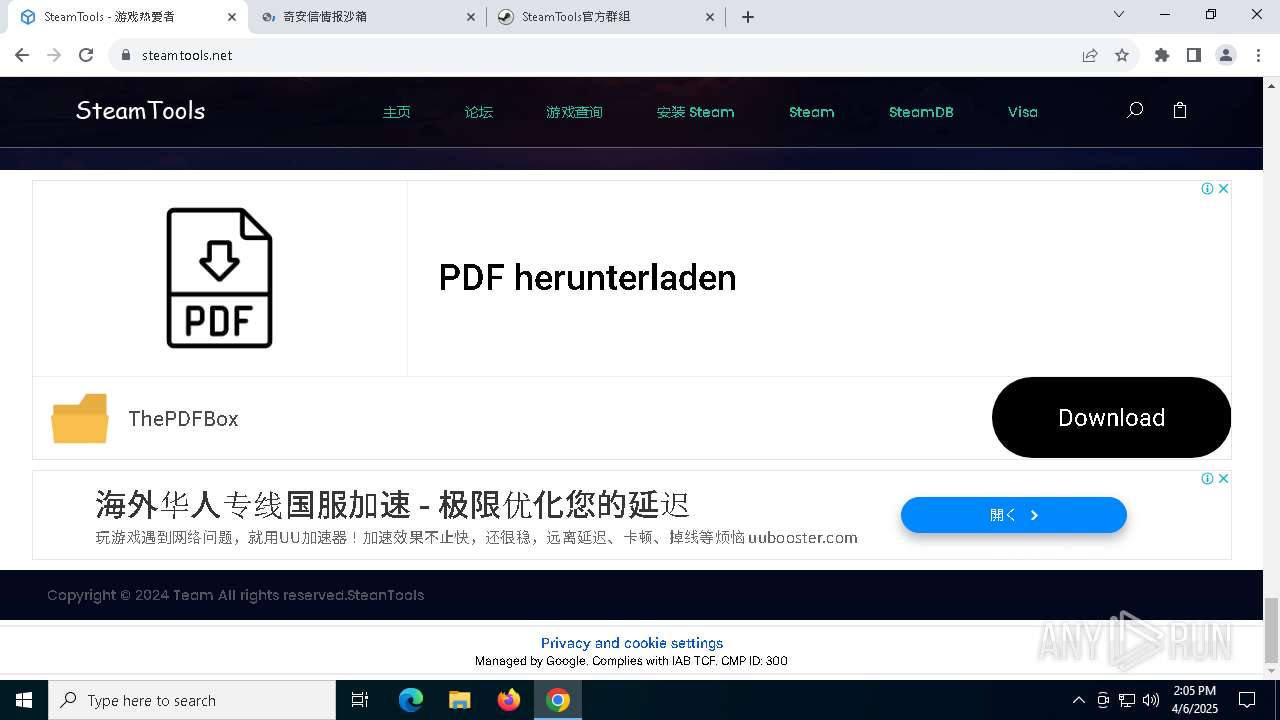Toggle the Chrome side panel icon
Image resolution: width=1280 pixels, height=720 pixels.
click(x=1194, y=55)
